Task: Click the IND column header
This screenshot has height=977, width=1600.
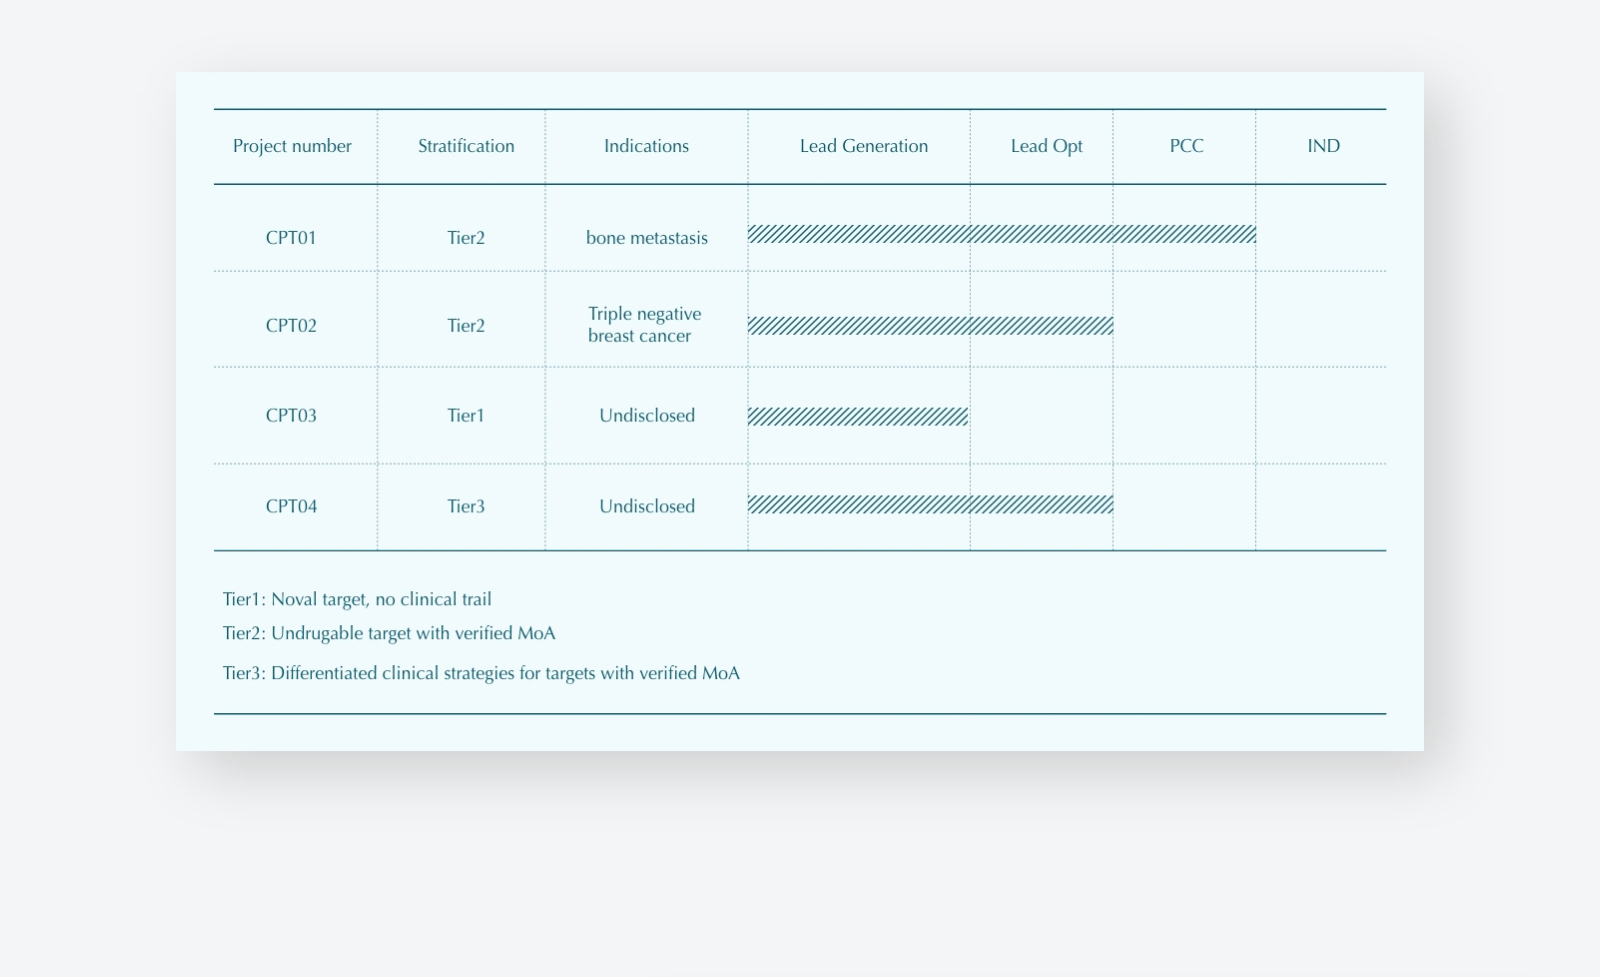Action: pyautogui.click(x=1323, y=146)
